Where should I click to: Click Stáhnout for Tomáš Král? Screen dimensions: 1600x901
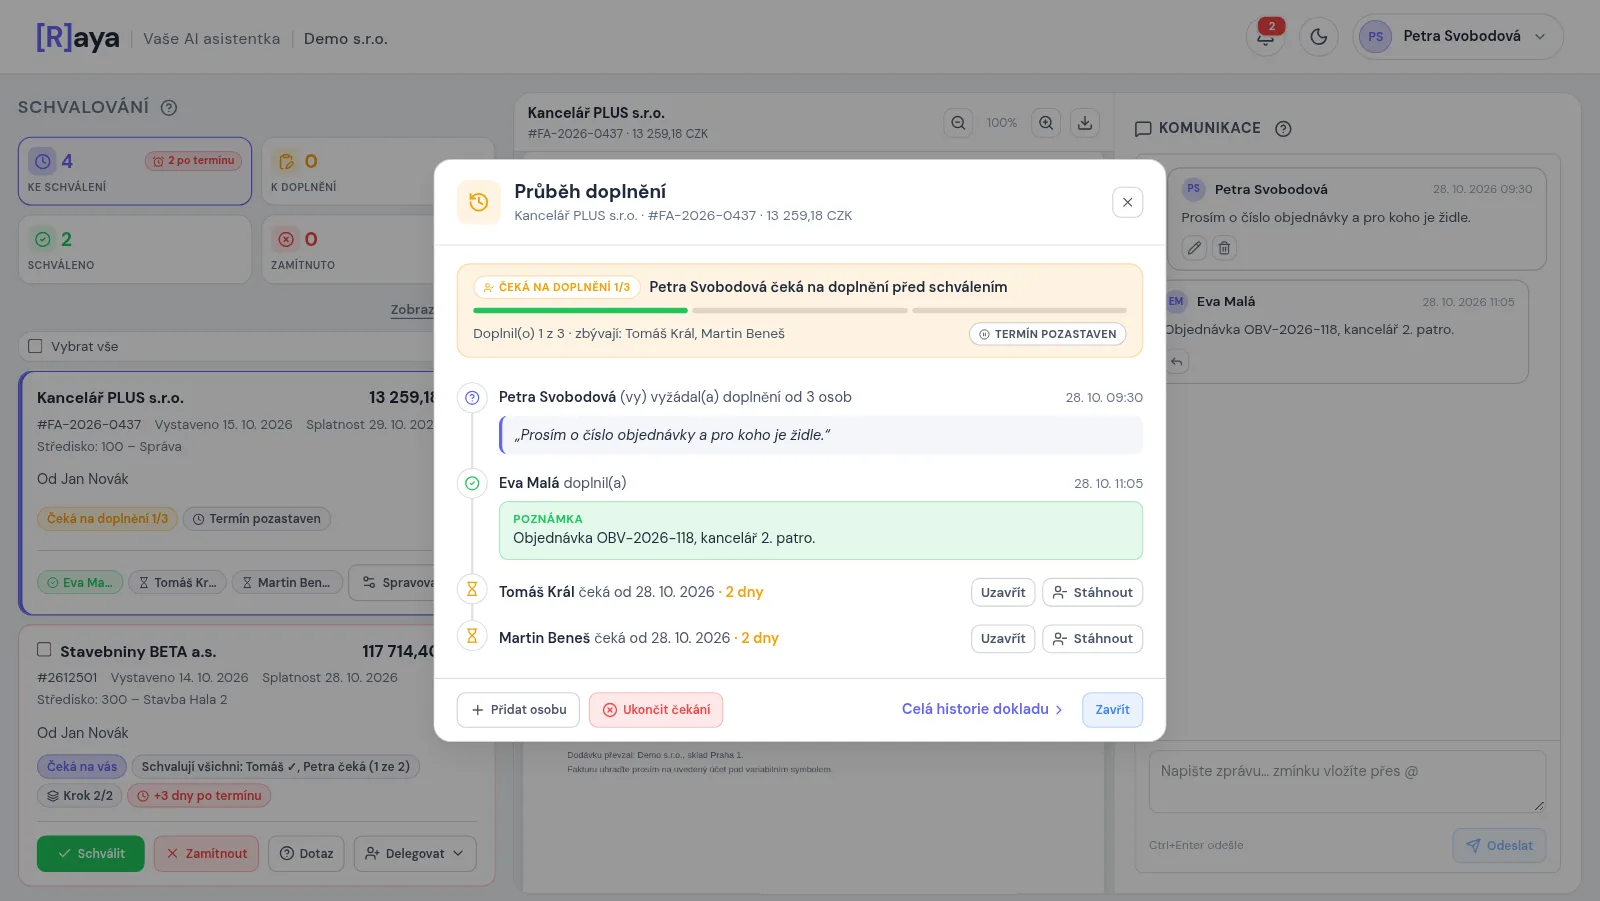pos(1092,592)
